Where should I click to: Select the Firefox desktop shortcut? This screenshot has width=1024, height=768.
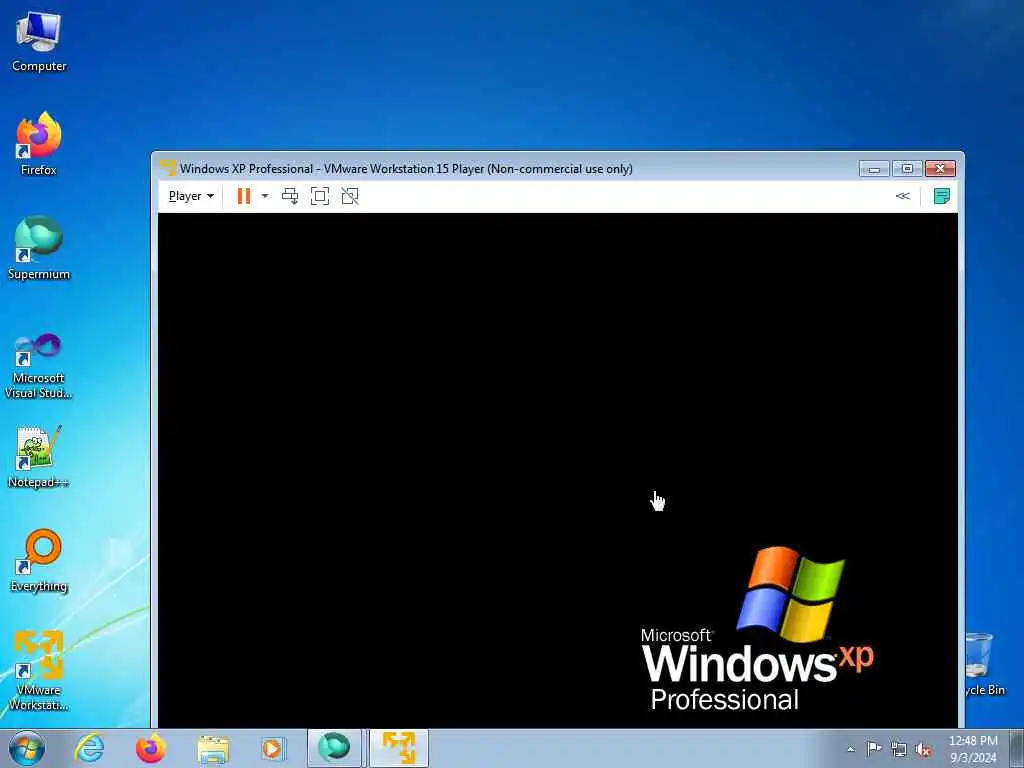click(x=39, y=144)
